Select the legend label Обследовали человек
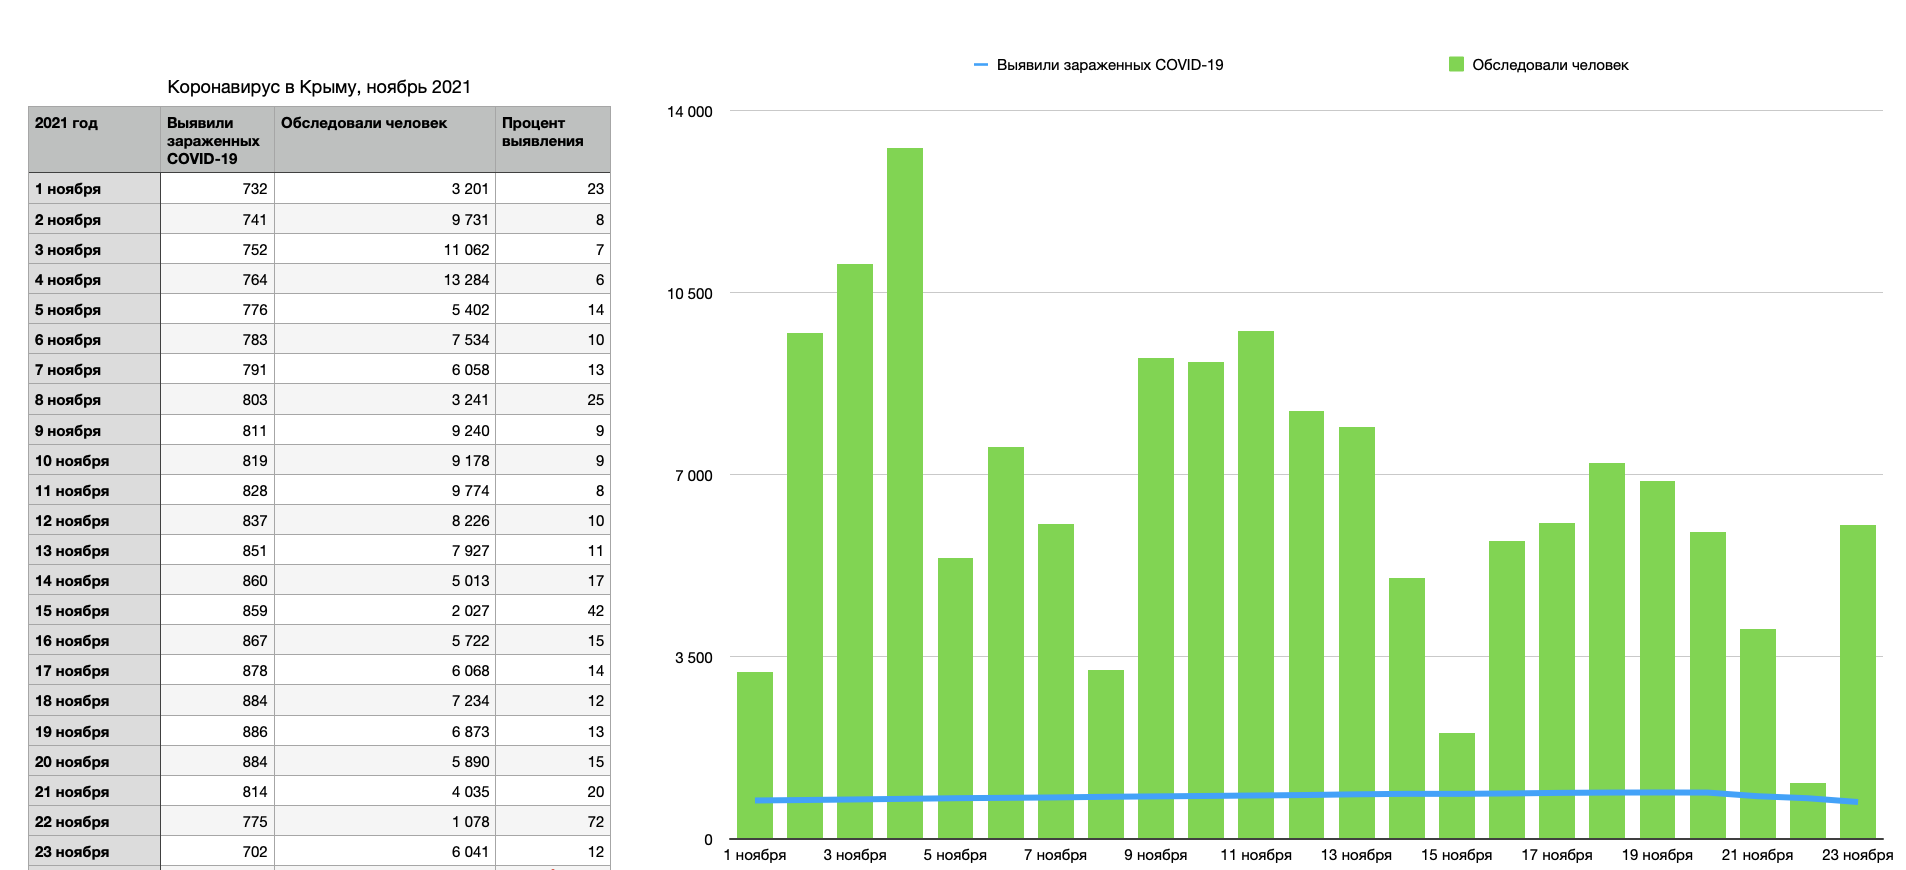The image size is (1906, 870). [1550, 65]
